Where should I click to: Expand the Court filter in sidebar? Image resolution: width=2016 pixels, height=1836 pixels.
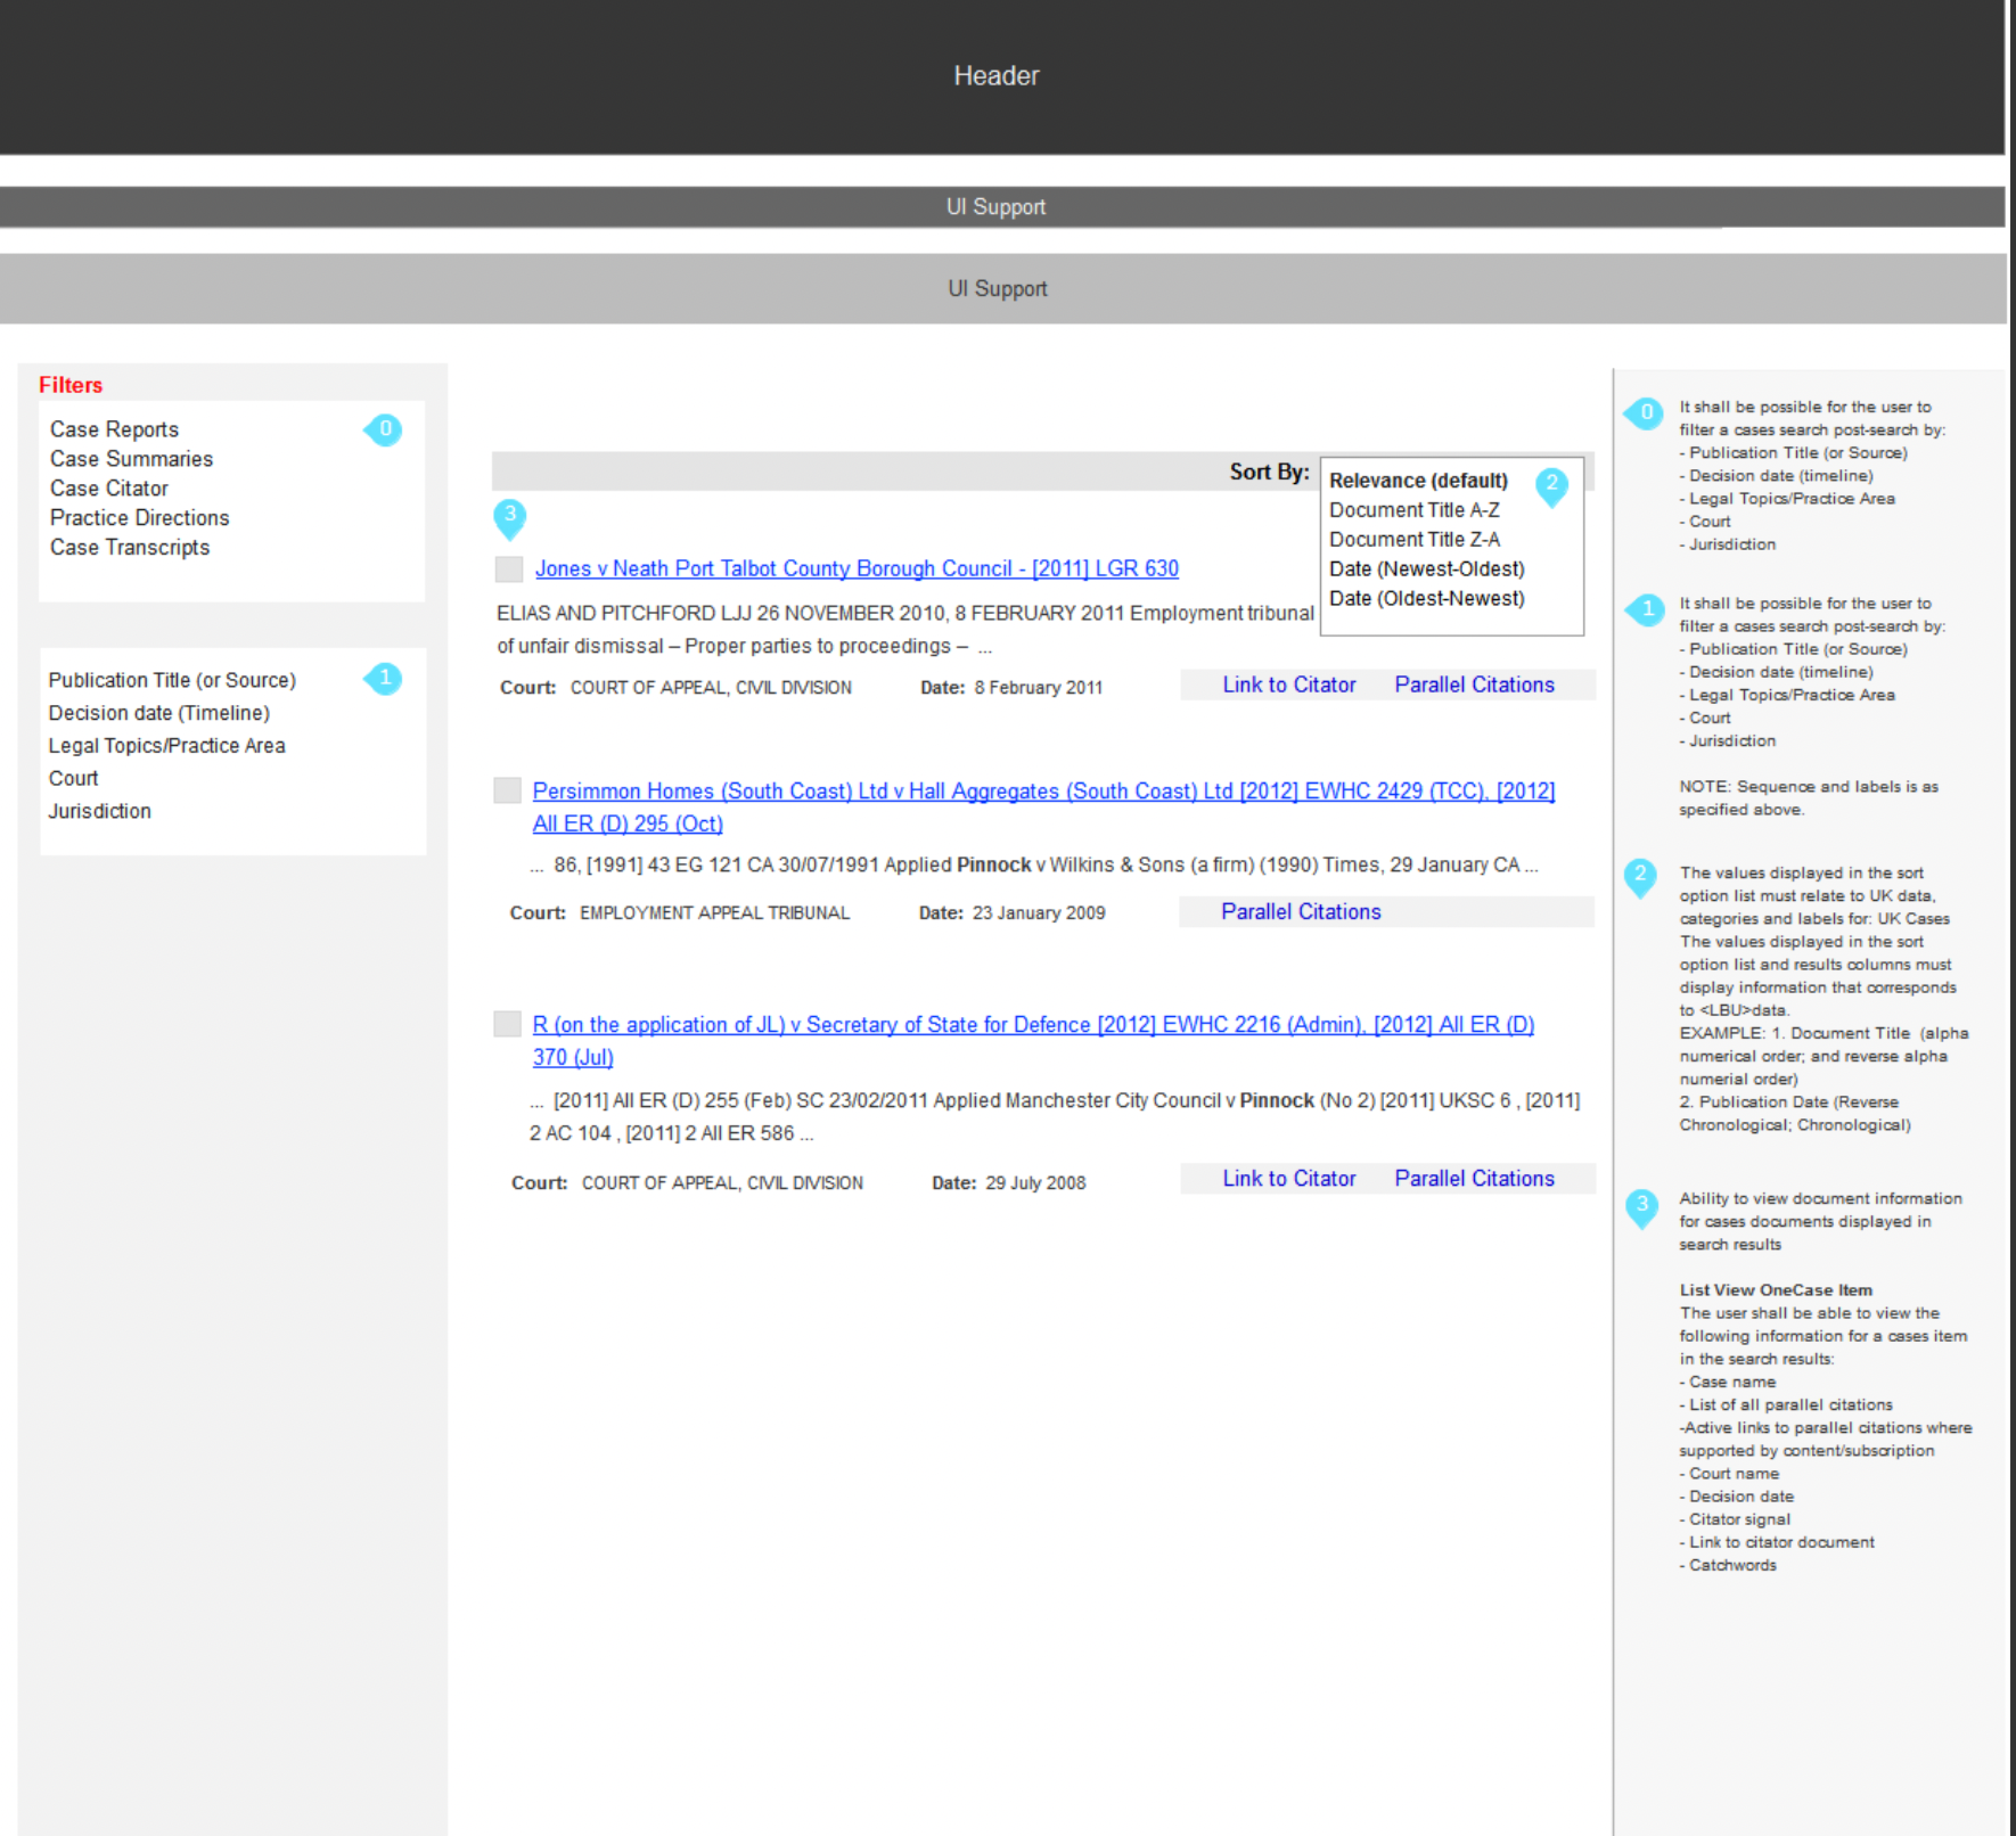(73, 779)
